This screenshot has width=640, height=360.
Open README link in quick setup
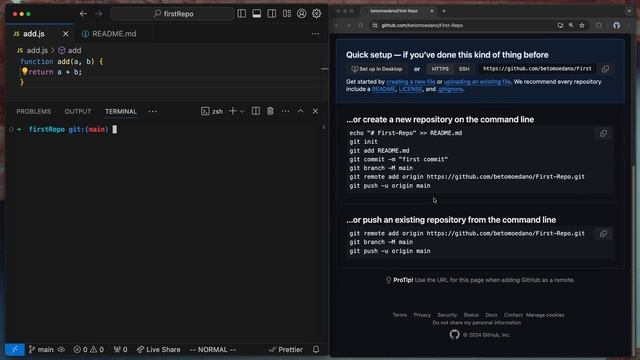[x=383, y=89]
